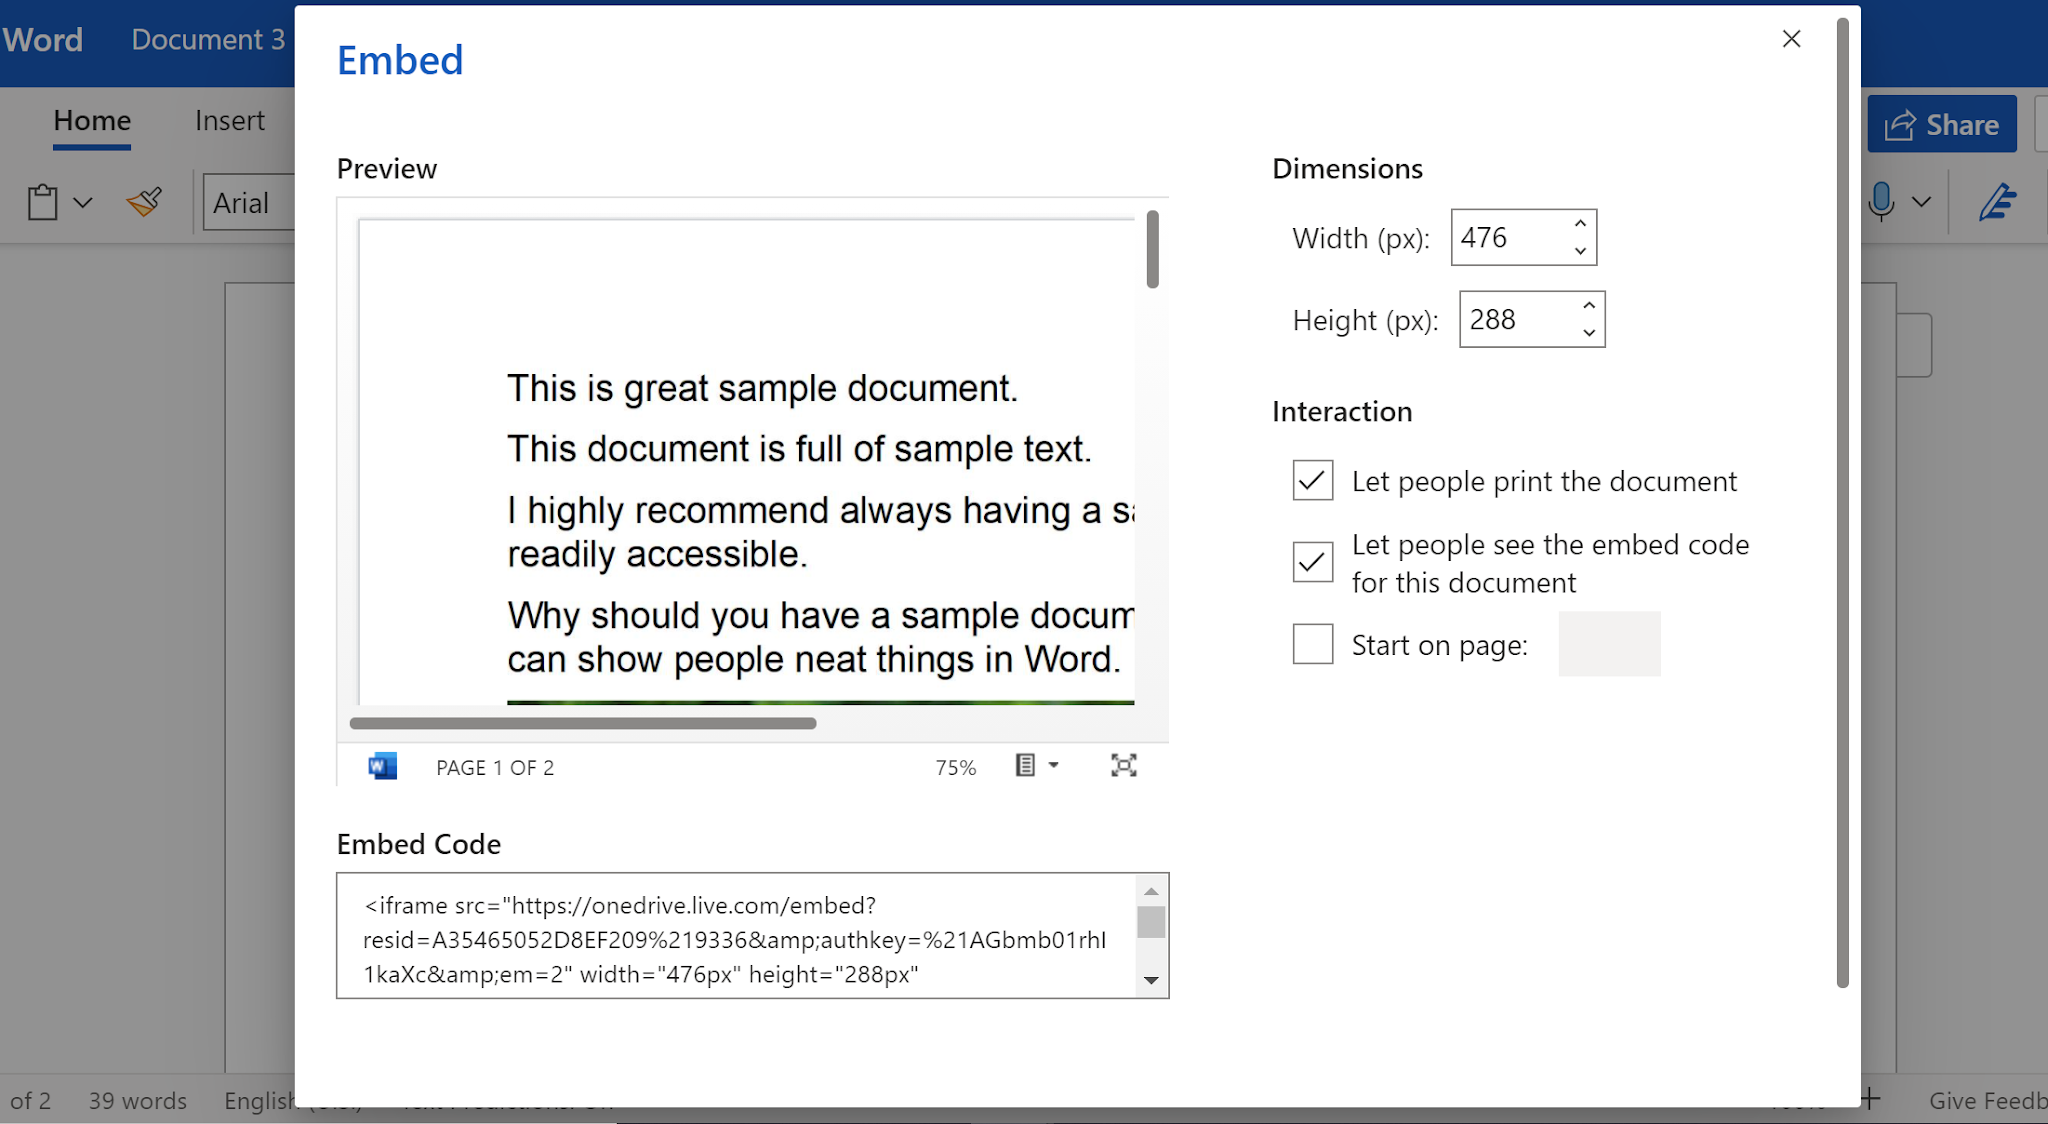Viewport: 2048px width, 1124px height.
Task: Expand the Dictate dropdown chevron
Action: (x=1922, y=202)
